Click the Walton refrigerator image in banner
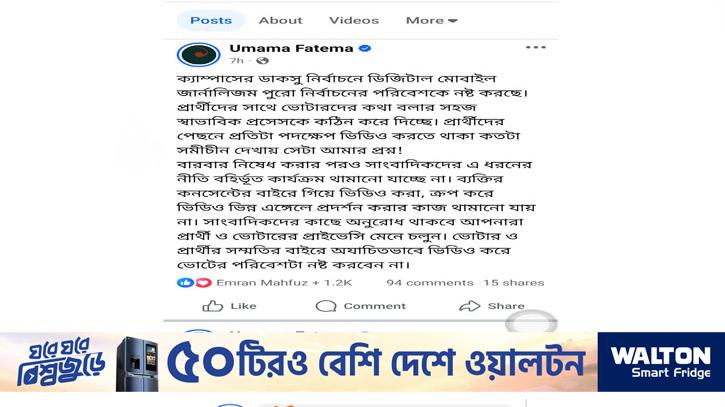This screenshot has height=407, width=725. 137,364
